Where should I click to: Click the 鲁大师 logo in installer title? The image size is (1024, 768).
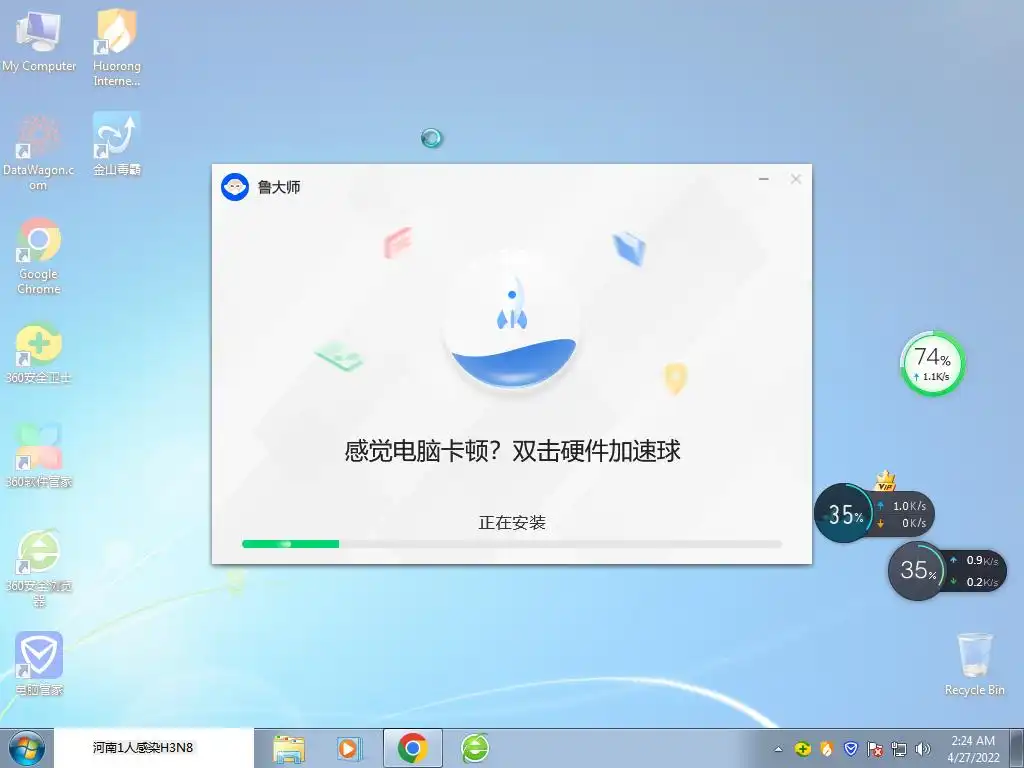tap(235, 187)
